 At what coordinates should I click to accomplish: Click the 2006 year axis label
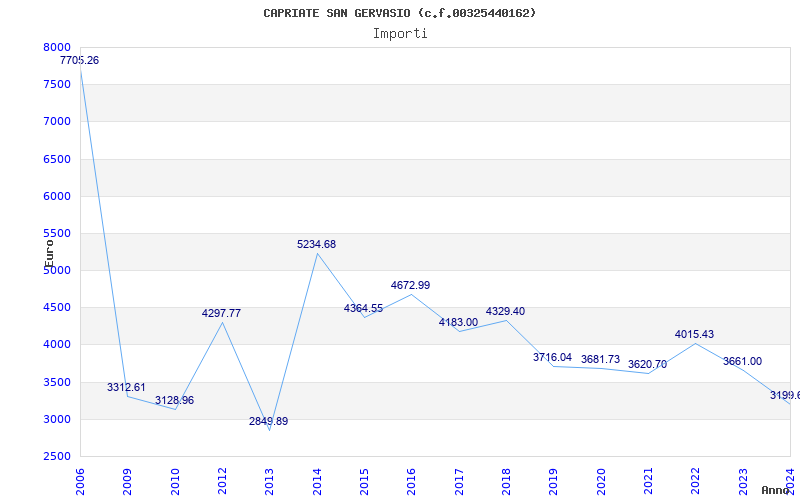click(x=80, y=482)
